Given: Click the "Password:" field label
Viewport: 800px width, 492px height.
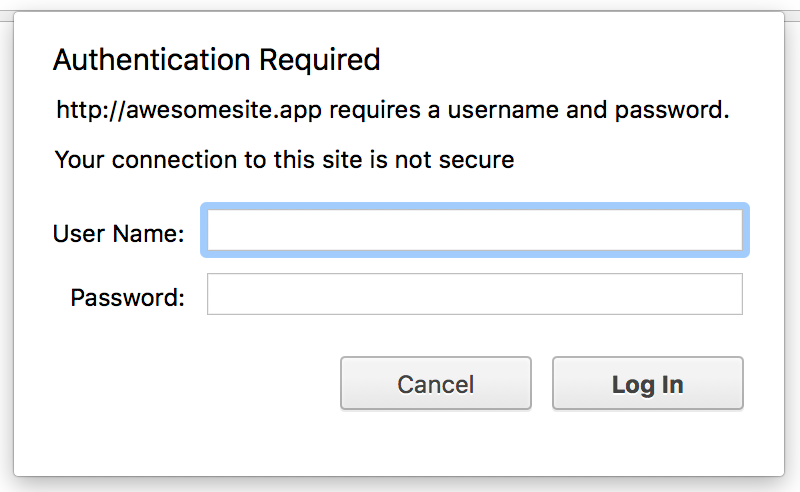Looking at the screenshot, I should coord(128,297).
